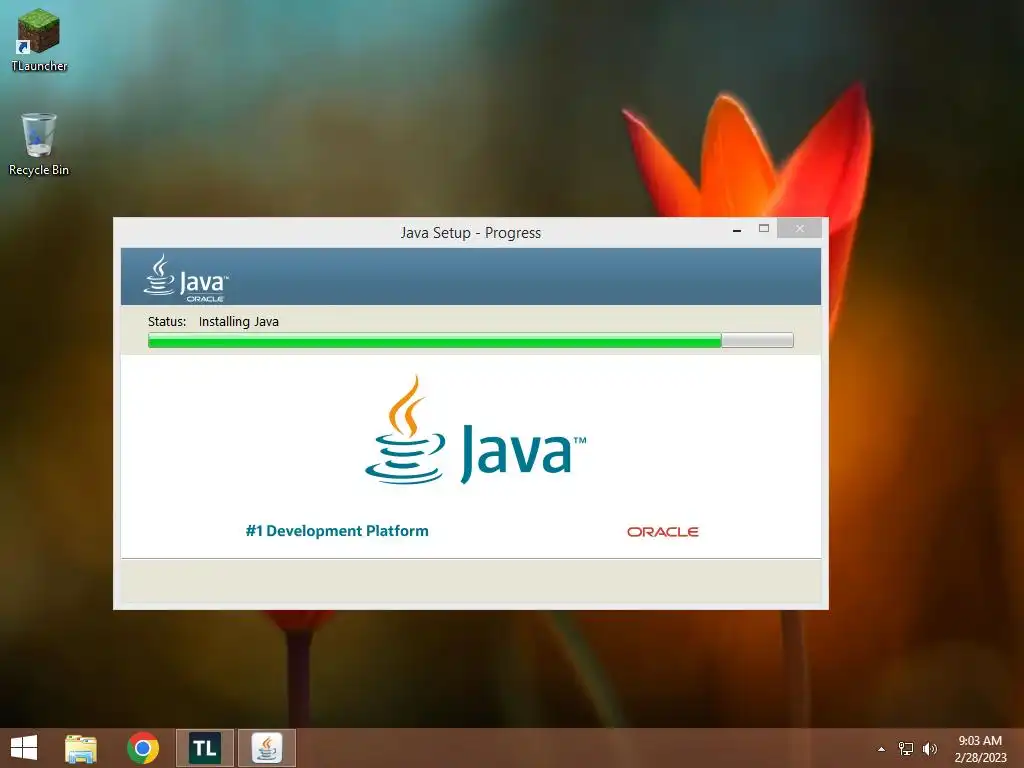Viewport: 1024px width, 768px height.
Task: Select the Java installer taskbar icon
Action: click(x=266, y=748)
